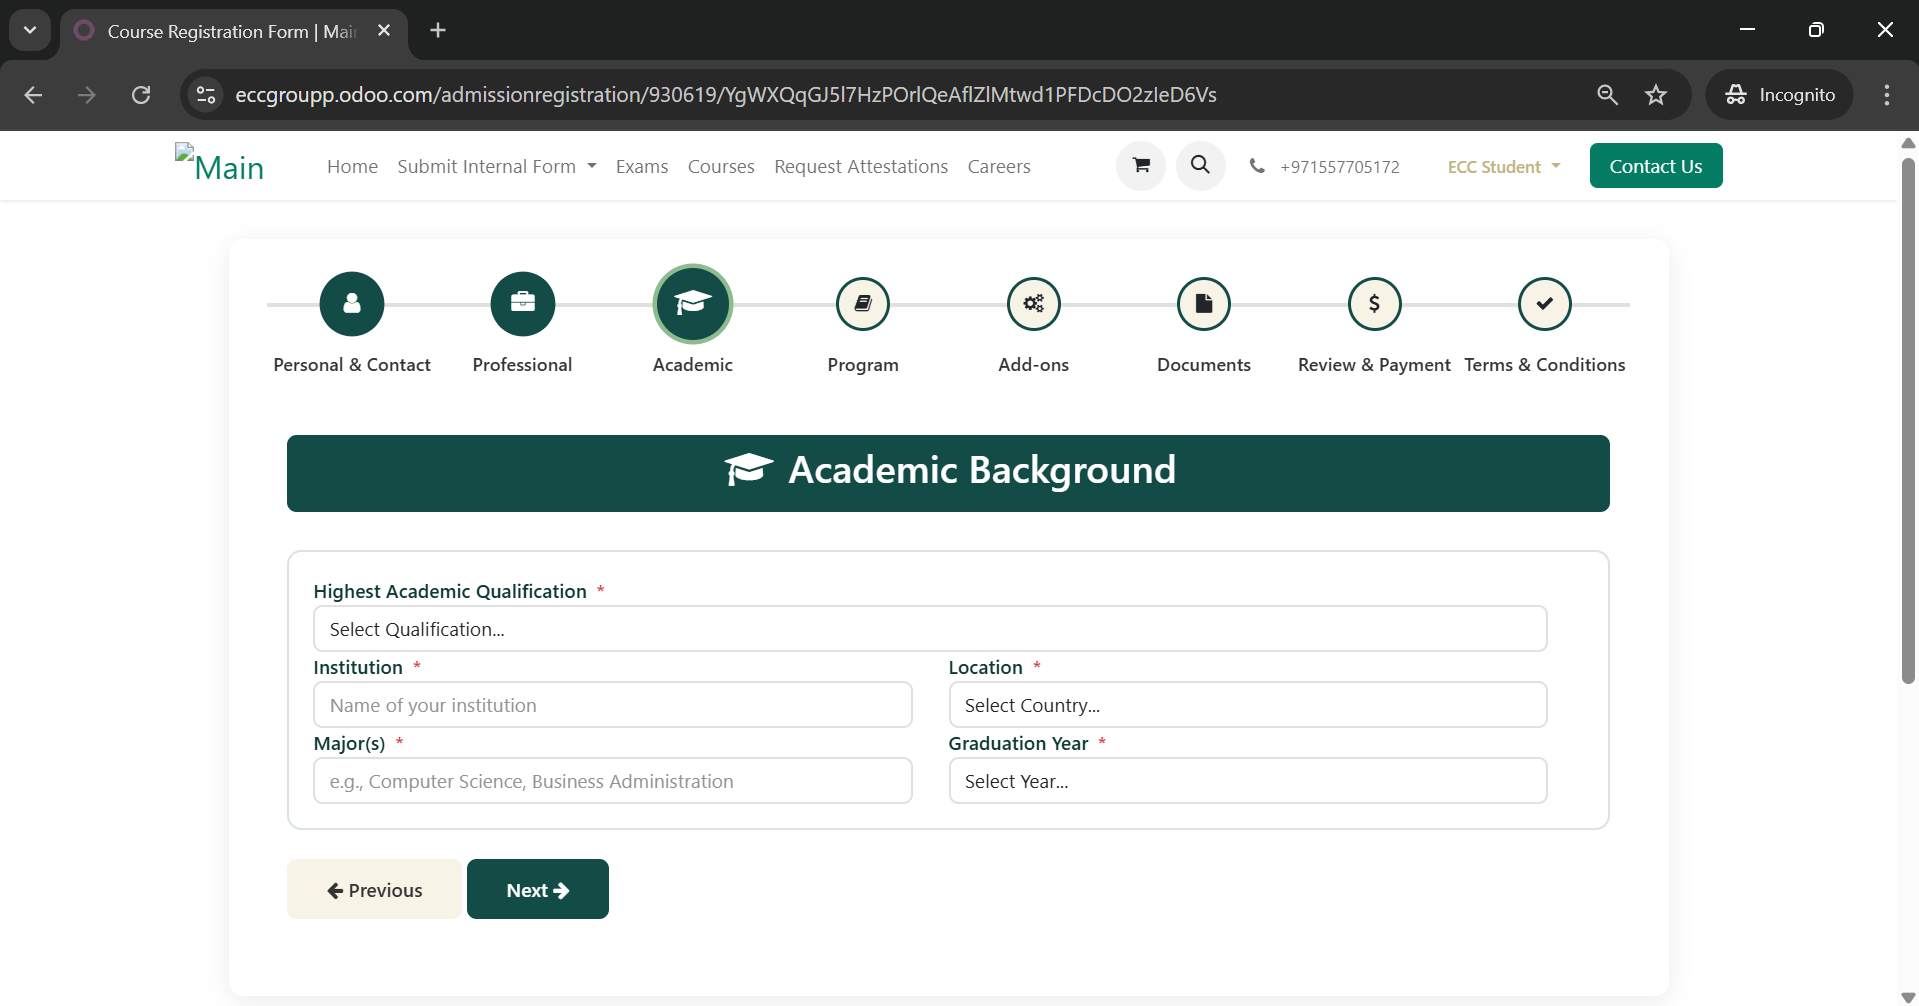Click the Review & Payment dollar icon
The height and width of the screenshot is (1006, 1919).
[x=1374, y=304]
